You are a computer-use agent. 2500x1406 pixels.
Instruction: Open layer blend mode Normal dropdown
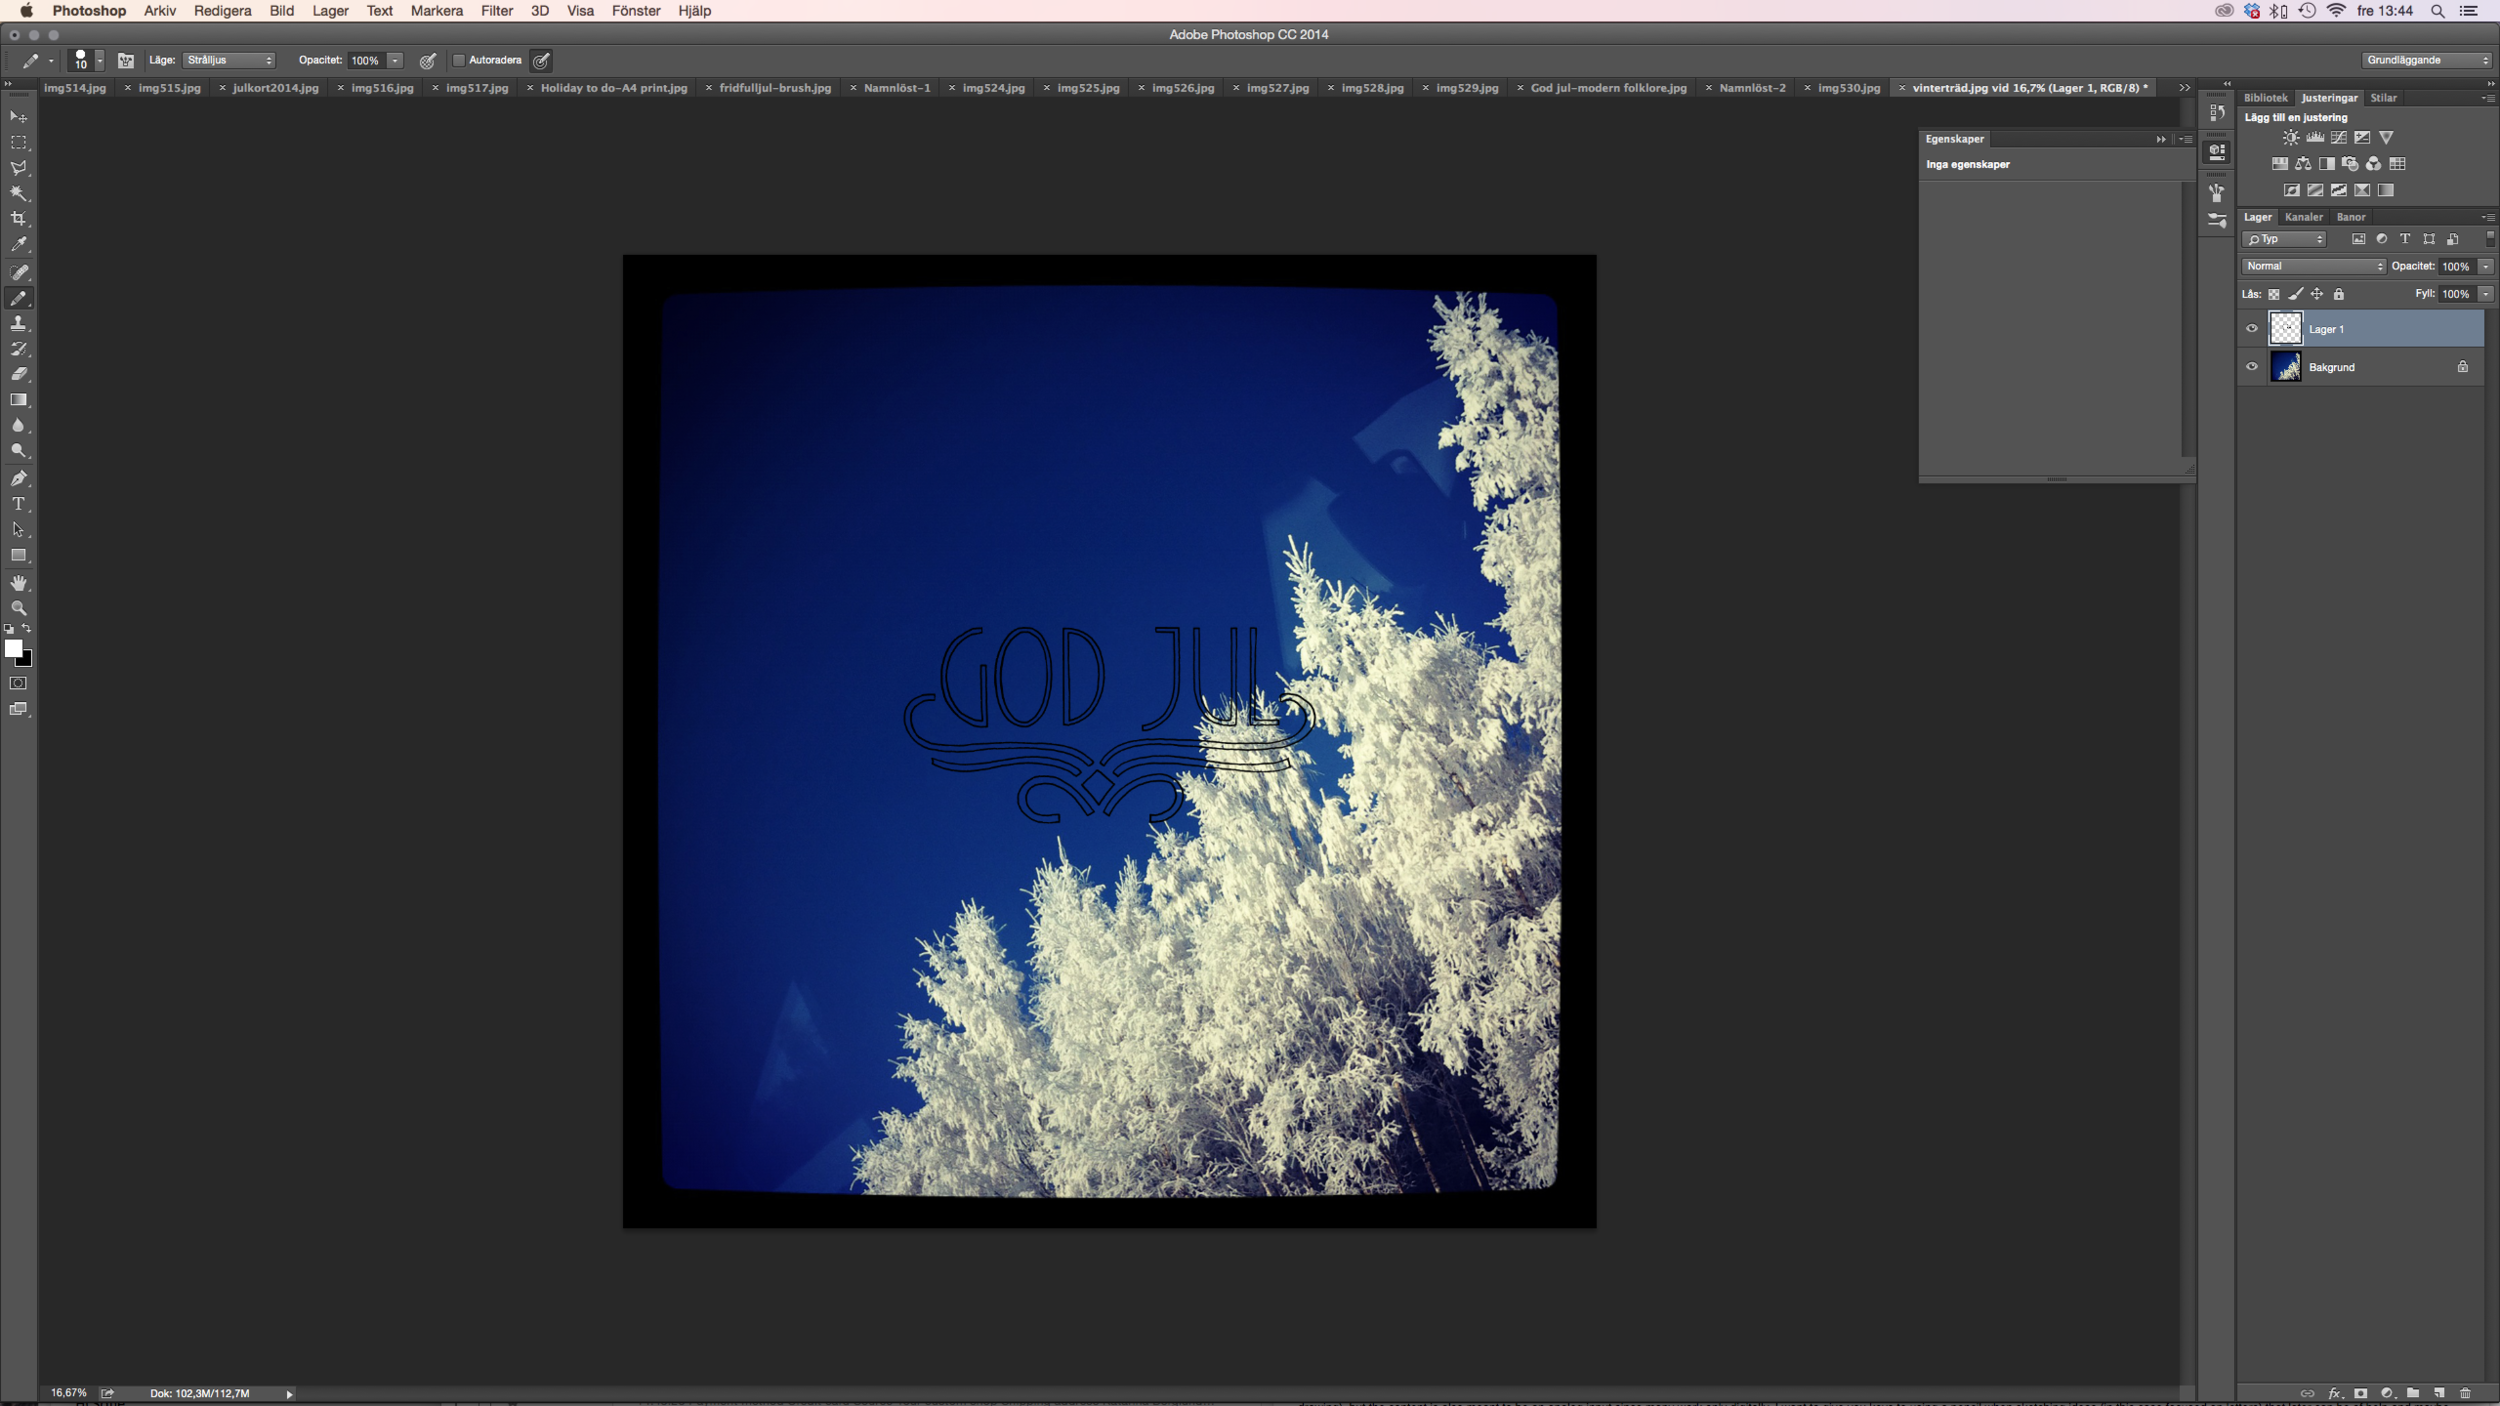(2314, 266)
